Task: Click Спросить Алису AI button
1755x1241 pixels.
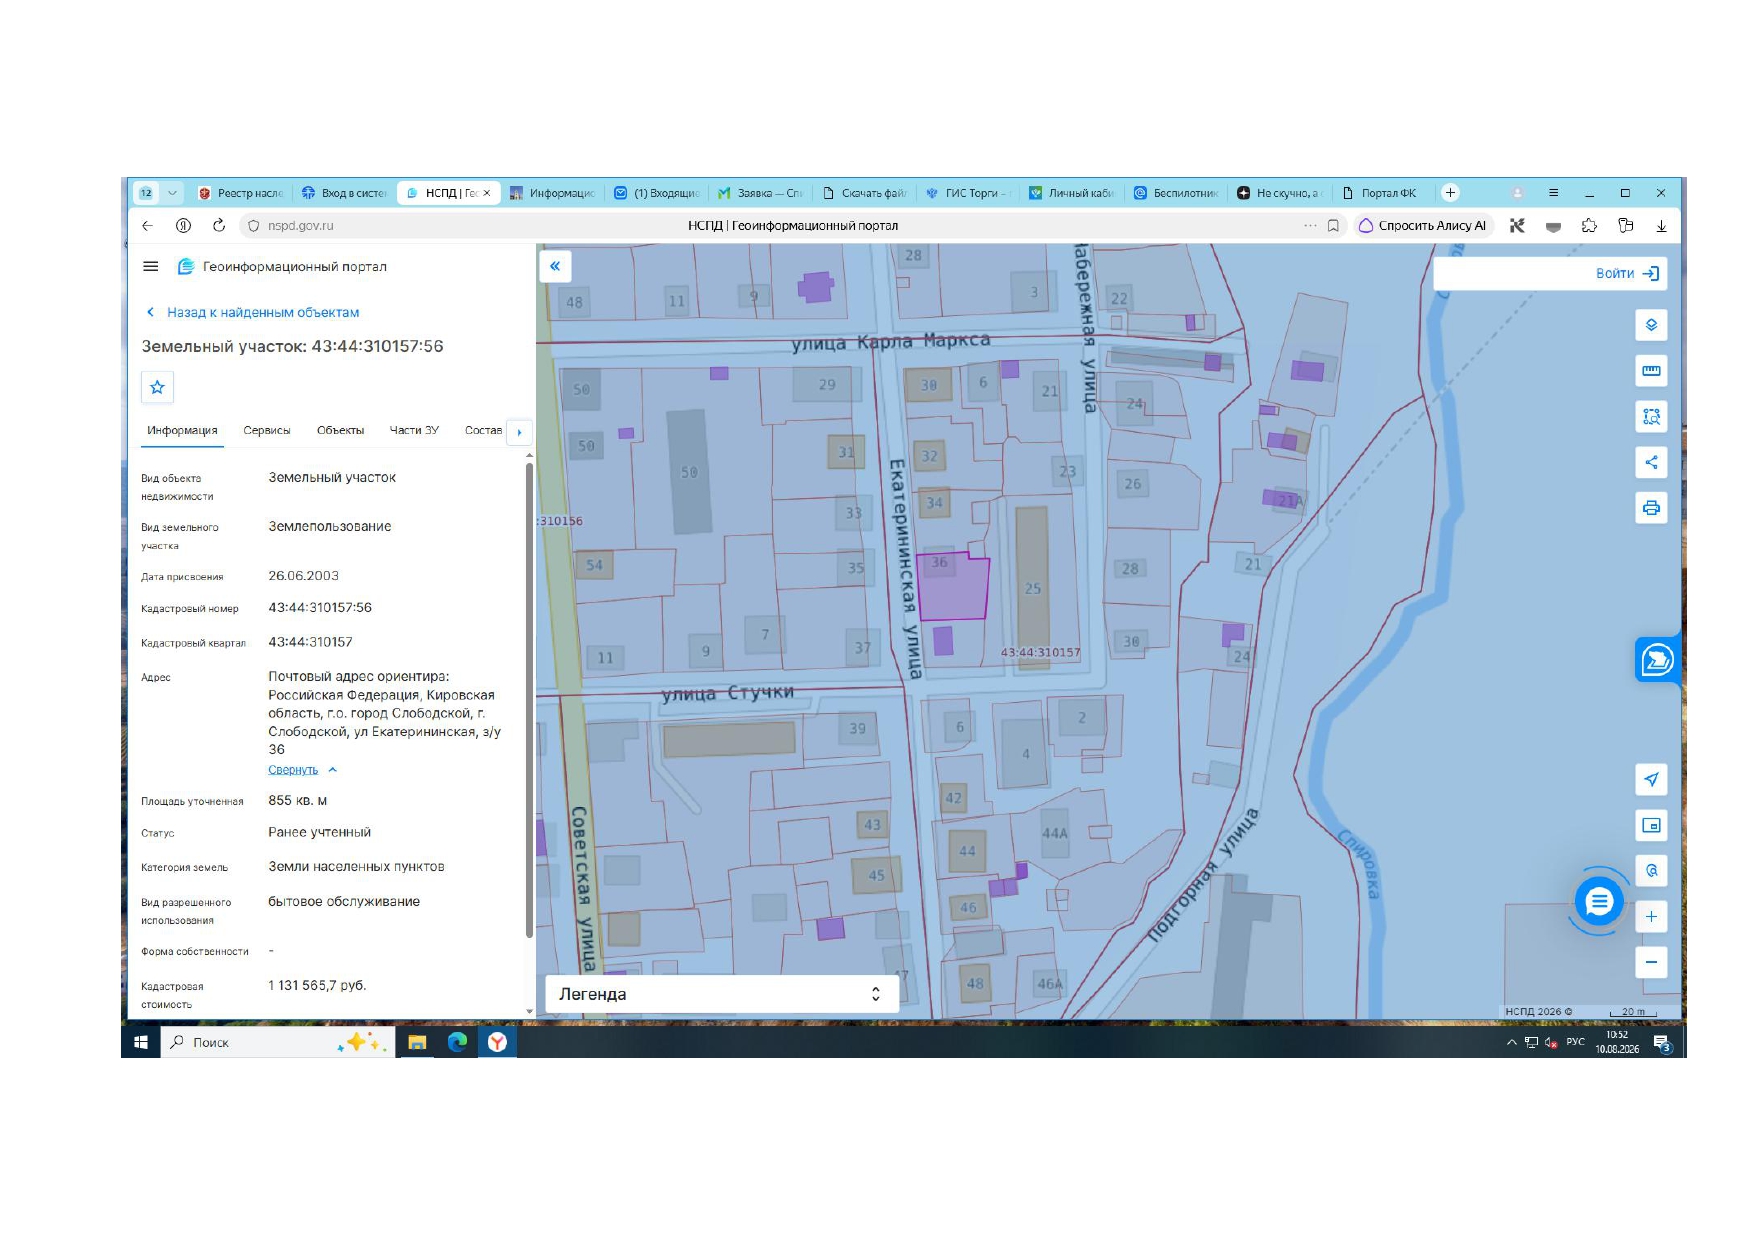Action: click(1422, 226)
